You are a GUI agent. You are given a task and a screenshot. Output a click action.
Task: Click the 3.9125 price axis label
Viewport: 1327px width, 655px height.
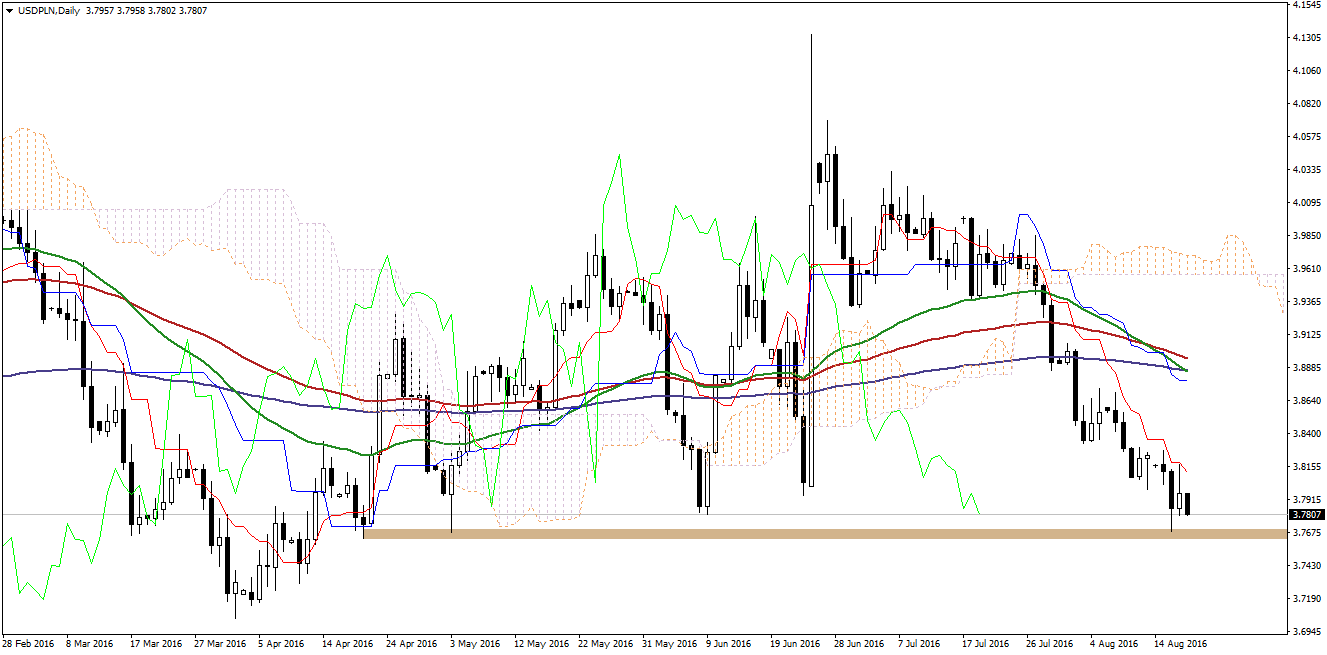click(1306, 335)
